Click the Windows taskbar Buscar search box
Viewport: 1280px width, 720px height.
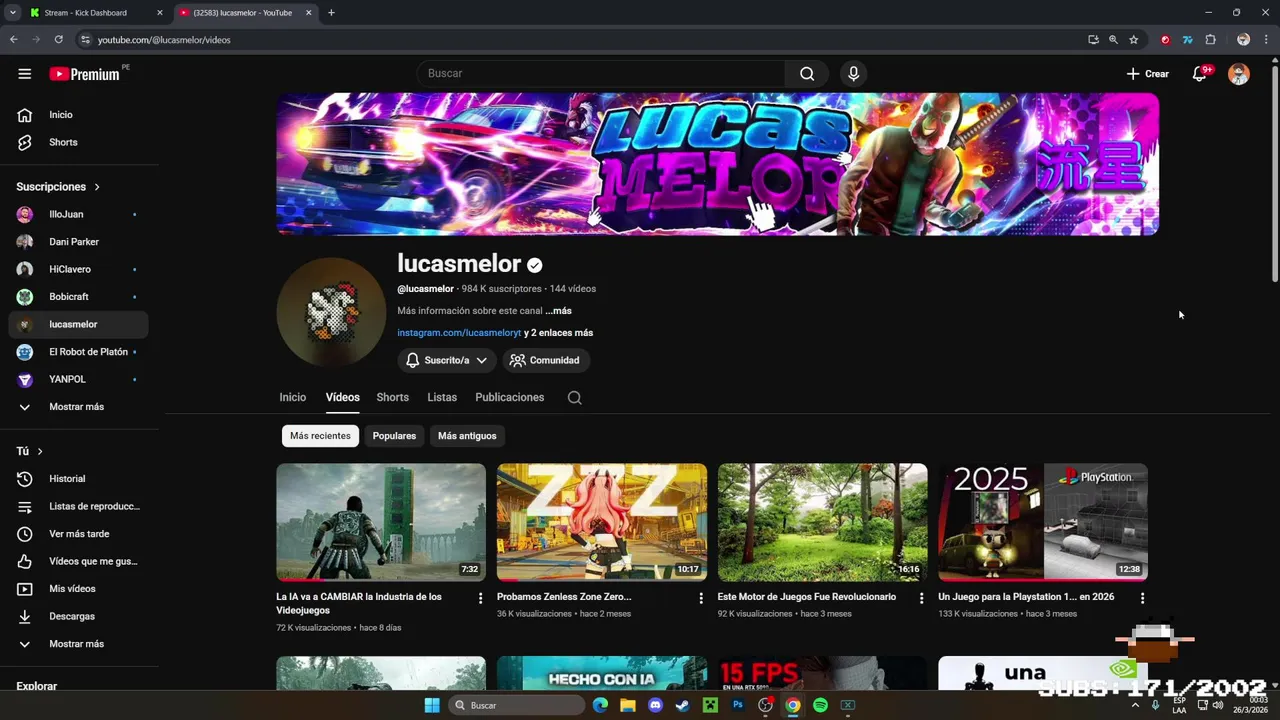pyautogui.click(x=517, y=705)
